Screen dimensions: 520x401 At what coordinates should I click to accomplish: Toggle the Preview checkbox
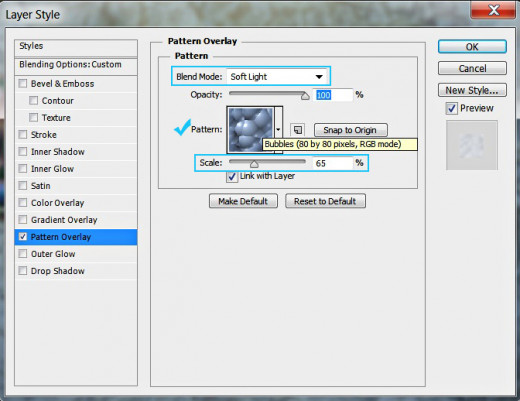(452, 108)
